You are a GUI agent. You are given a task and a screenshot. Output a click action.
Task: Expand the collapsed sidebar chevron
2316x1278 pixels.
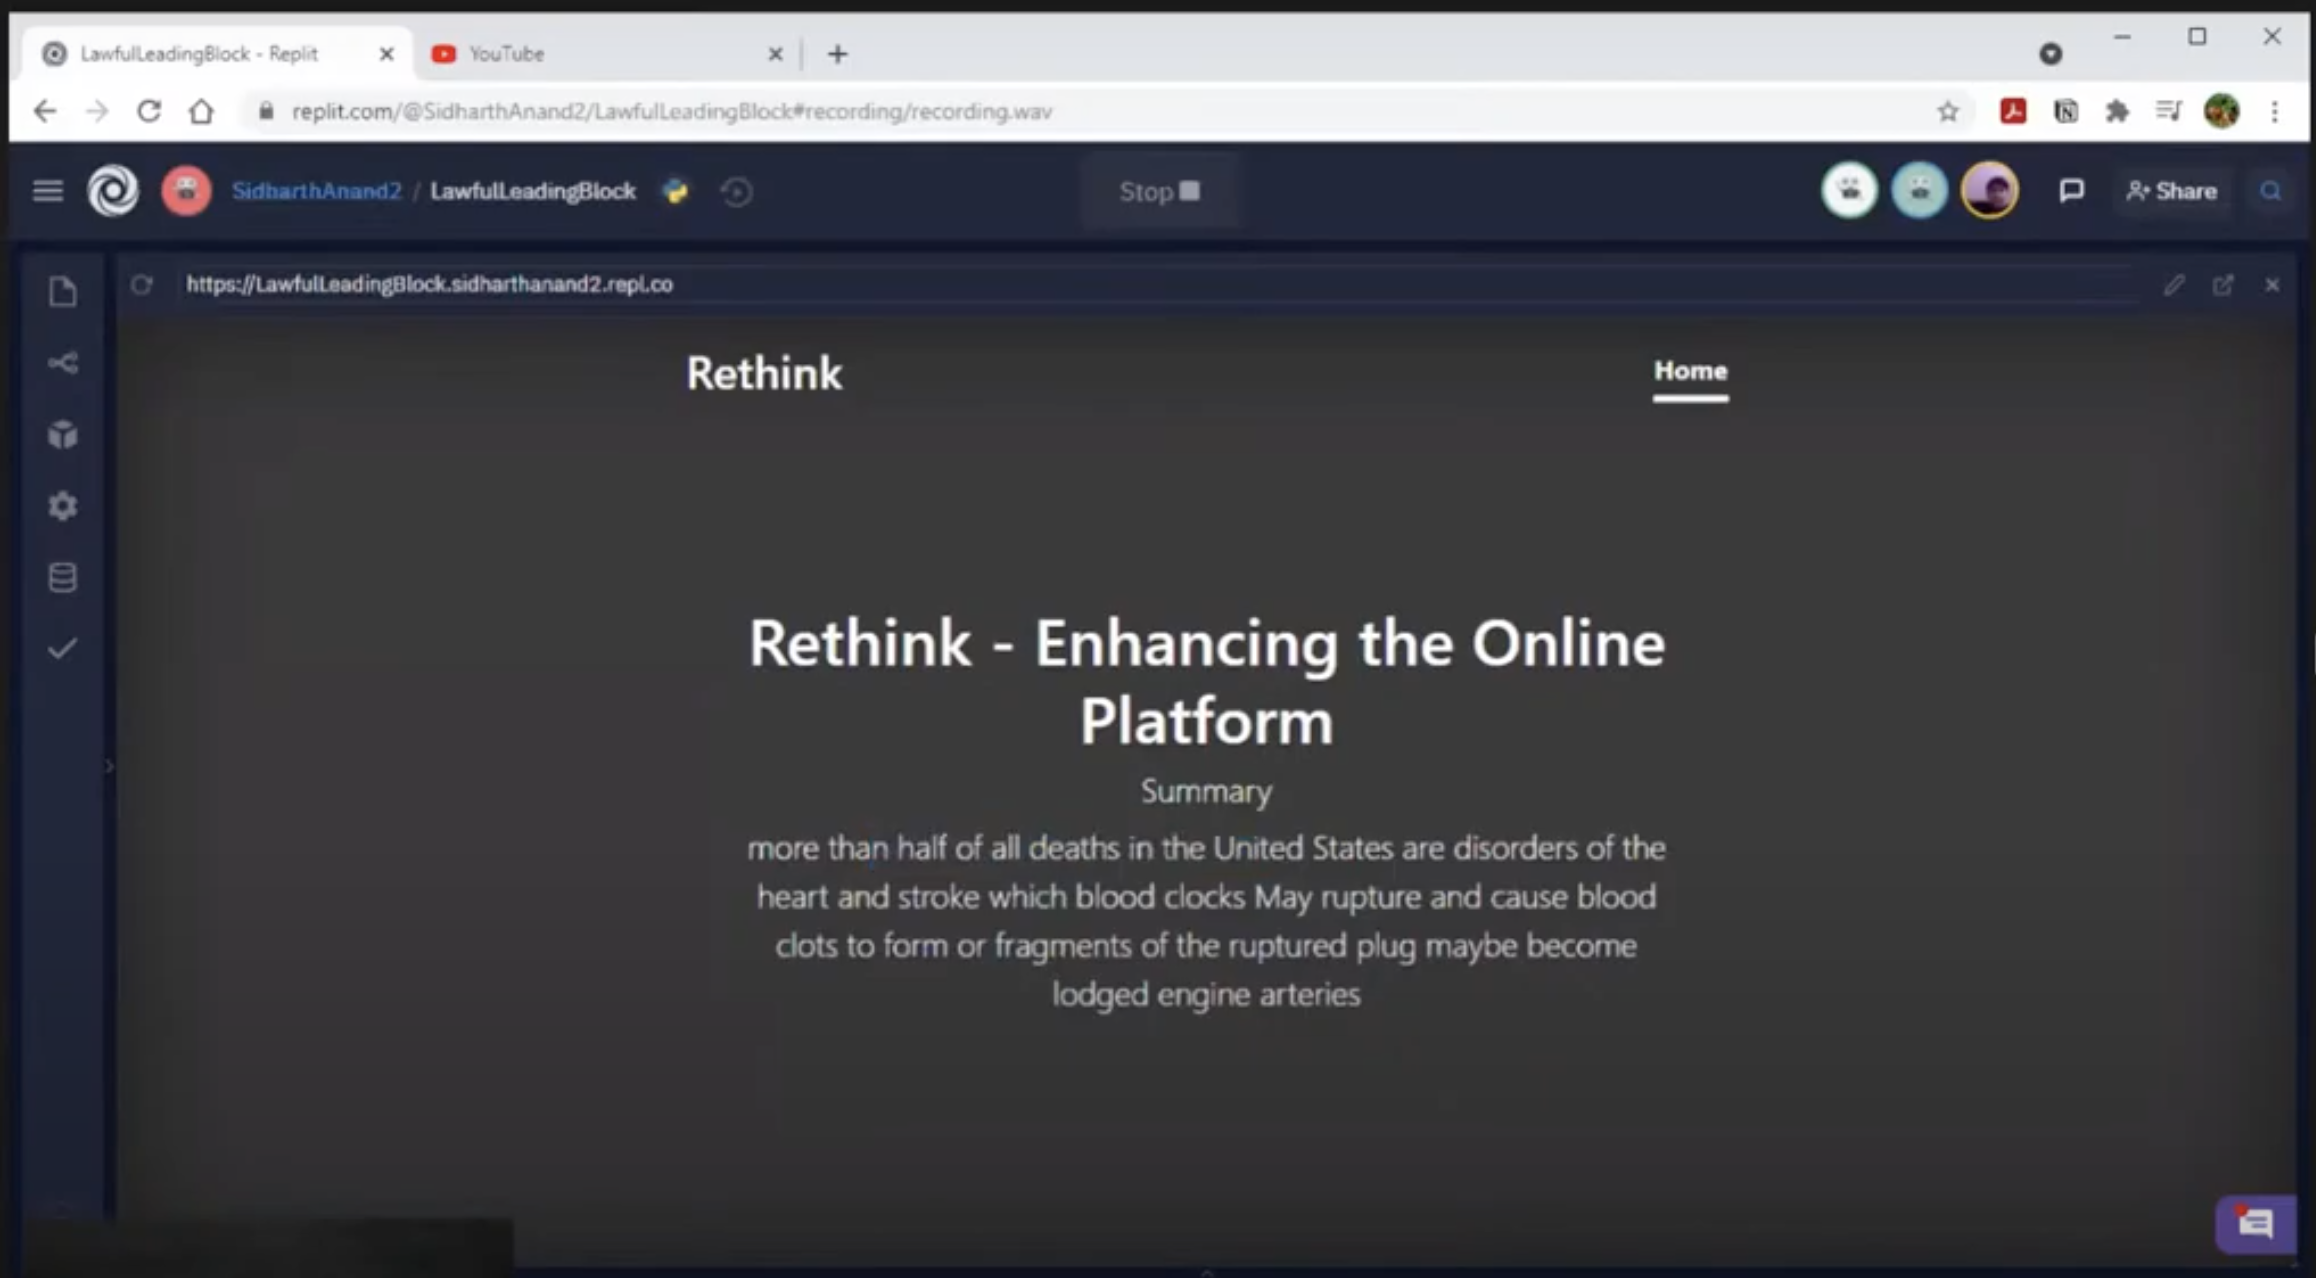click(109, 767)
